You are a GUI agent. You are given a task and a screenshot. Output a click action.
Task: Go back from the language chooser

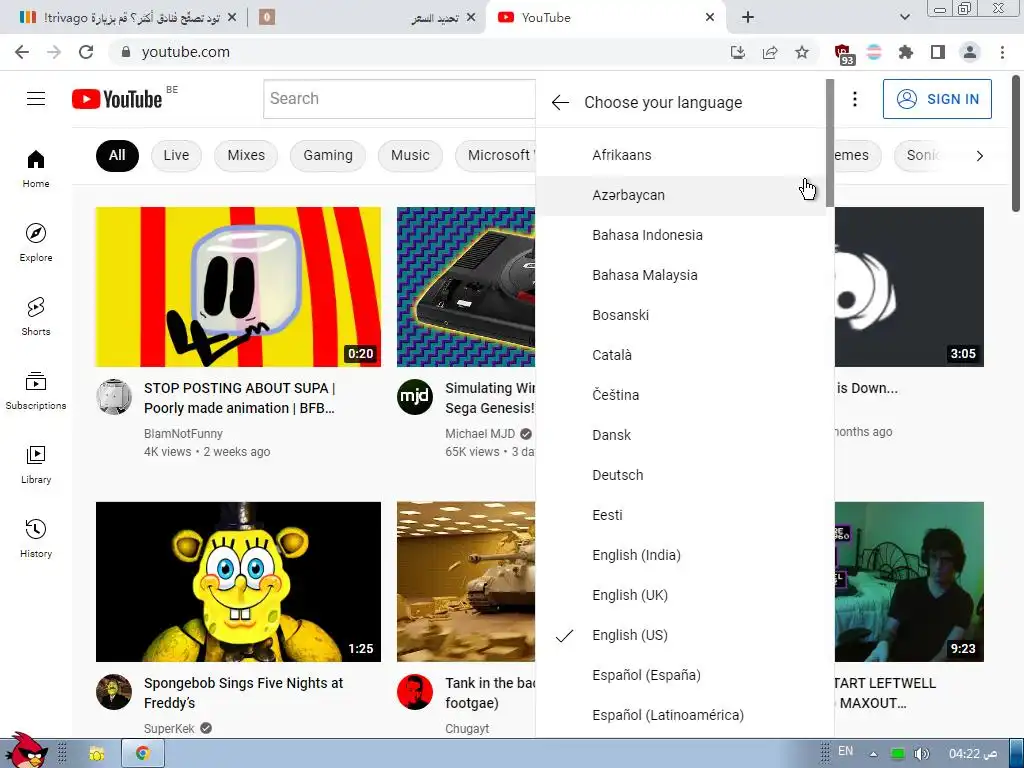click(560, 103)
